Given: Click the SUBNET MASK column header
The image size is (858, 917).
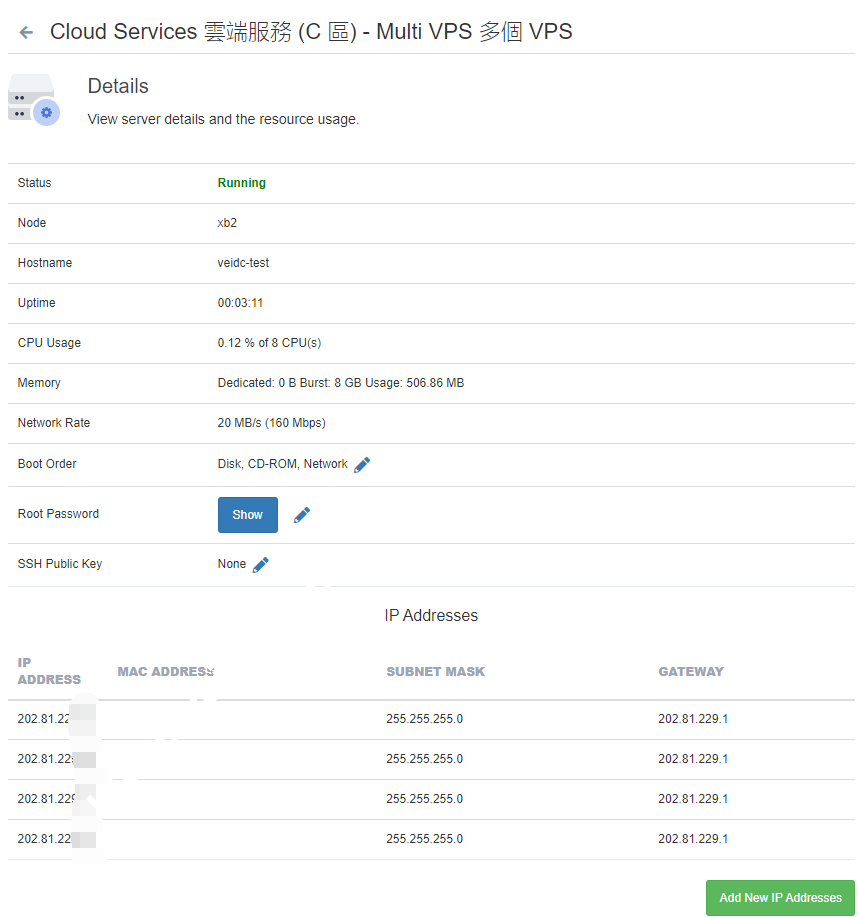Looking at the screenshot, I should [x=435, y=672].
